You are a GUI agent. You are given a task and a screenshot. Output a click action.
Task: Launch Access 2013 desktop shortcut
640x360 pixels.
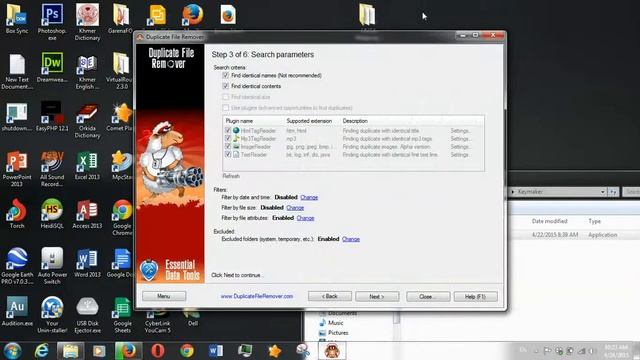click(x=87, y=213)
